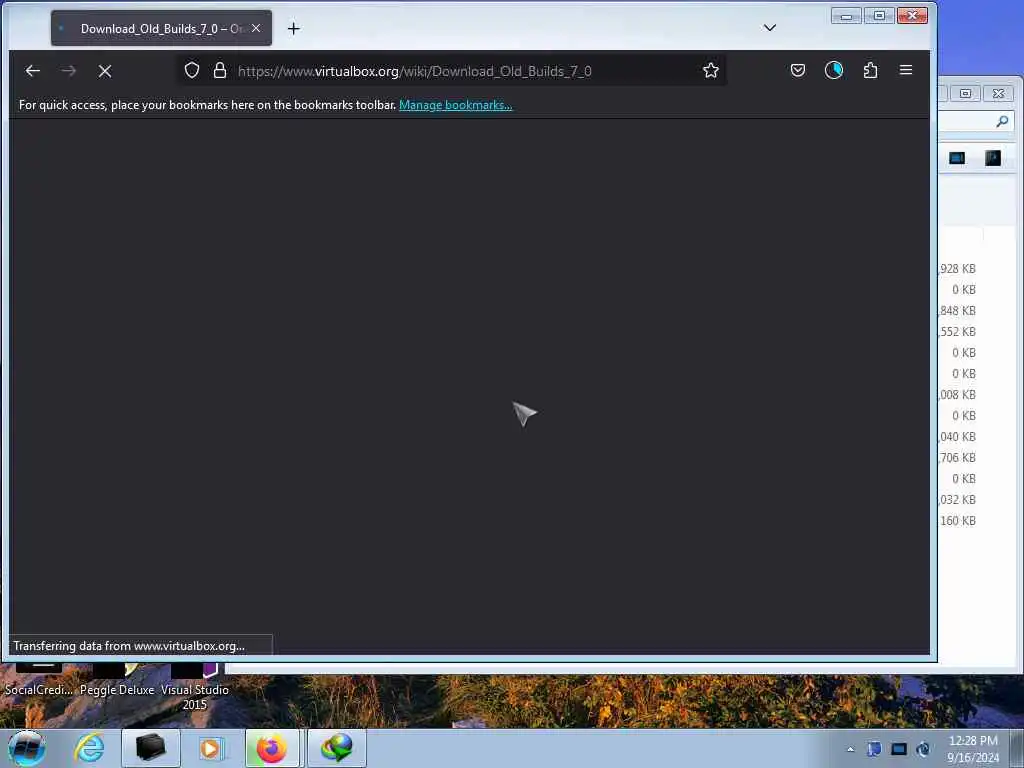Open the black box app in taskbar

(x=150, y=748)
